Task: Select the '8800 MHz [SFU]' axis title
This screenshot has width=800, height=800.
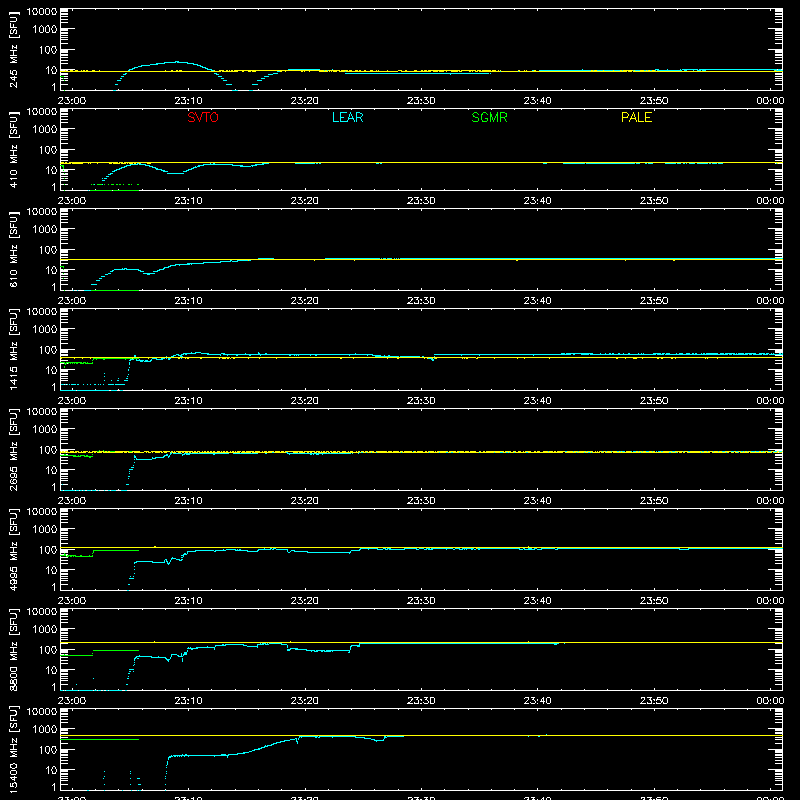Action: 14,649
